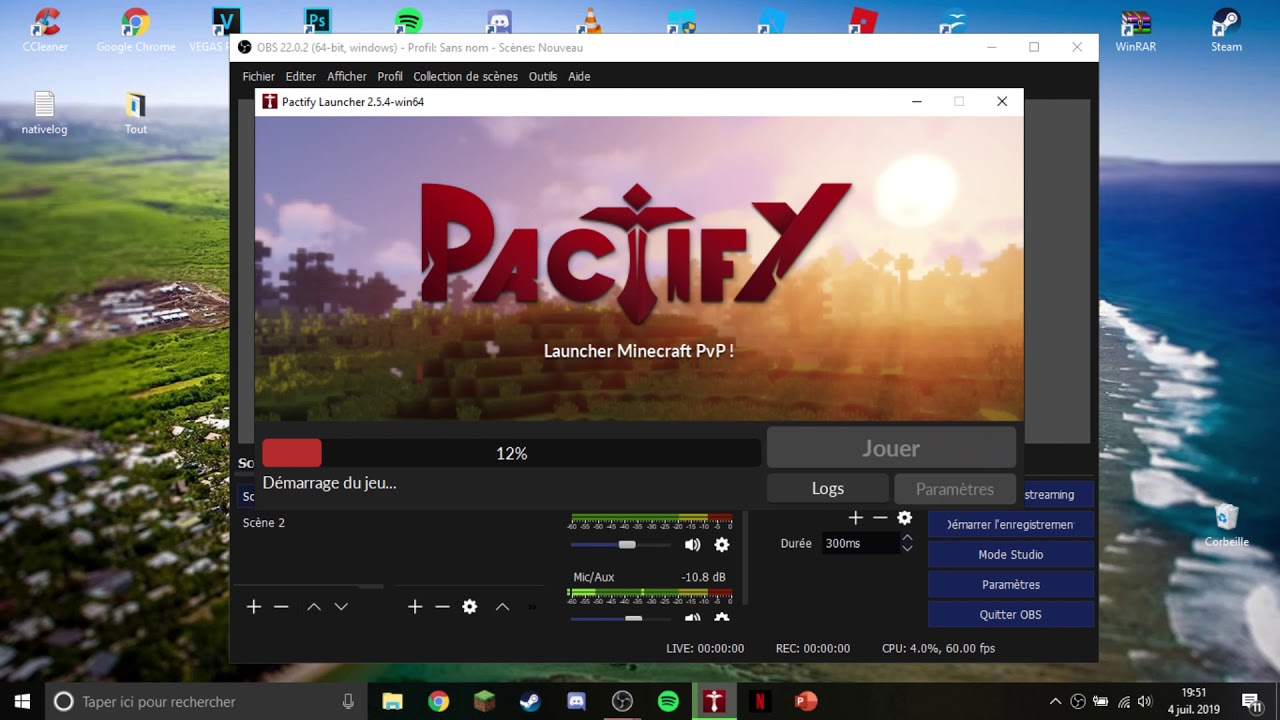This screenshot has height=720, width=1280.
Task: Open File Explorer from taskbar
Action: click(x=392, y=701)
